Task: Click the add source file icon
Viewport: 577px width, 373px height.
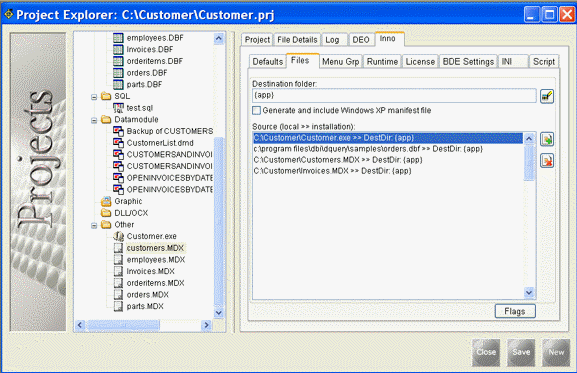Action: click(547, 139)
